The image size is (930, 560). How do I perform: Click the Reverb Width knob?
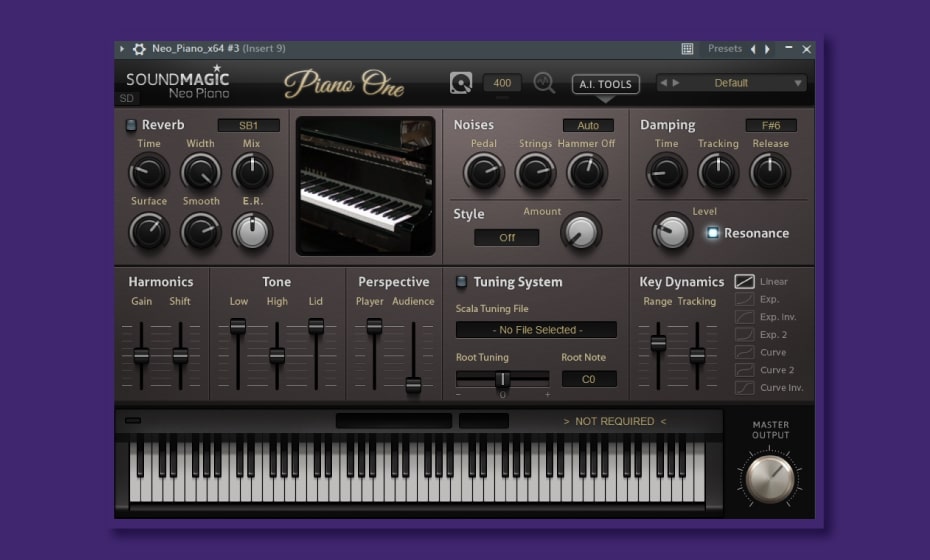(200, 172)
